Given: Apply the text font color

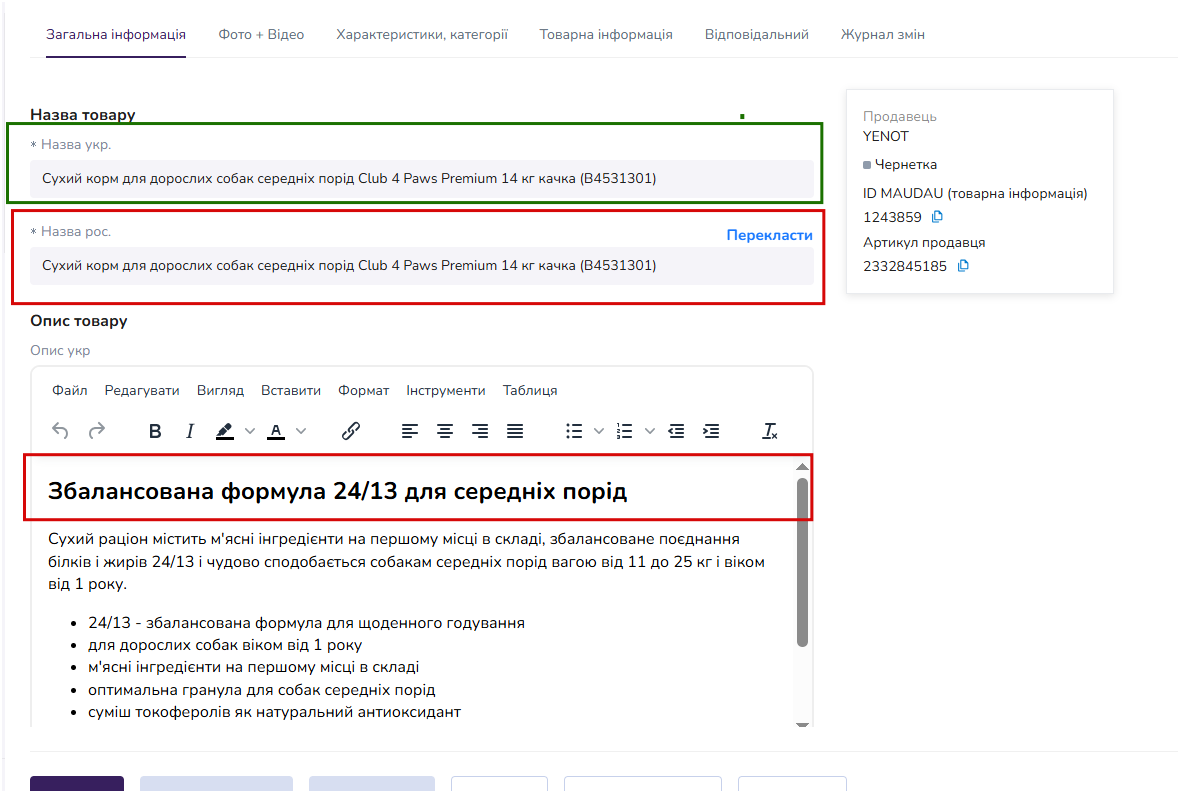Looking at the screenshot, I should click(x=276, y=431).
